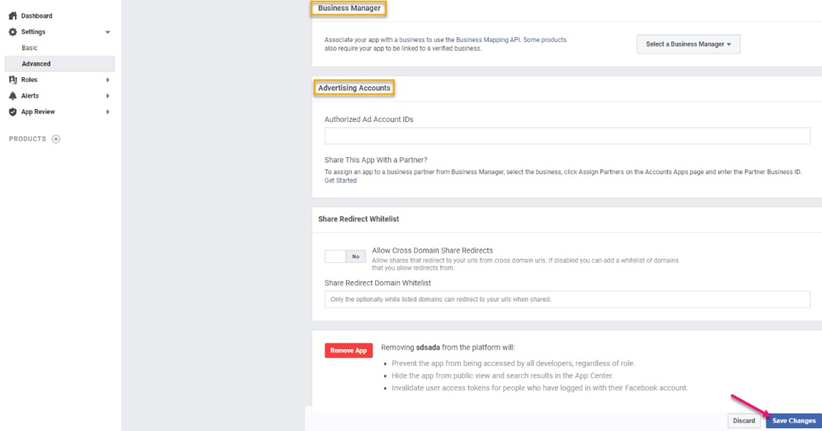Click the Alerts bell icon
822x431 pixels.
coord(13,96)
